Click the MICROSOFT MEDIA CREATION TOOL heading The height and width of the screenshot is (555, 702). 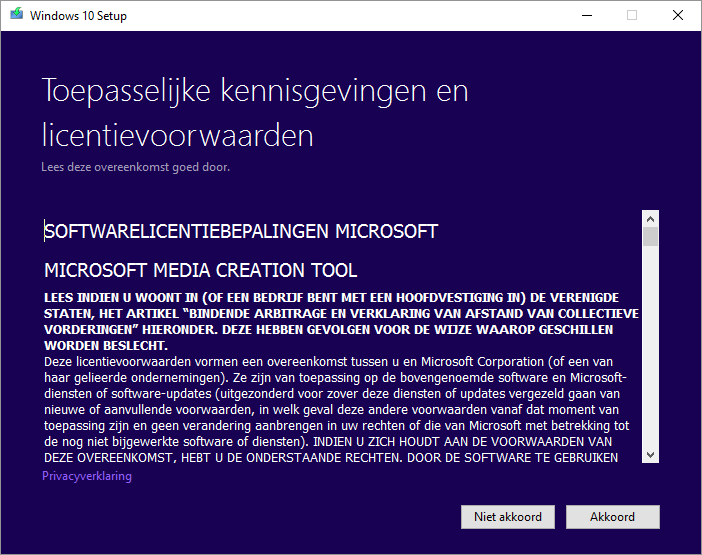pos(201,270)
